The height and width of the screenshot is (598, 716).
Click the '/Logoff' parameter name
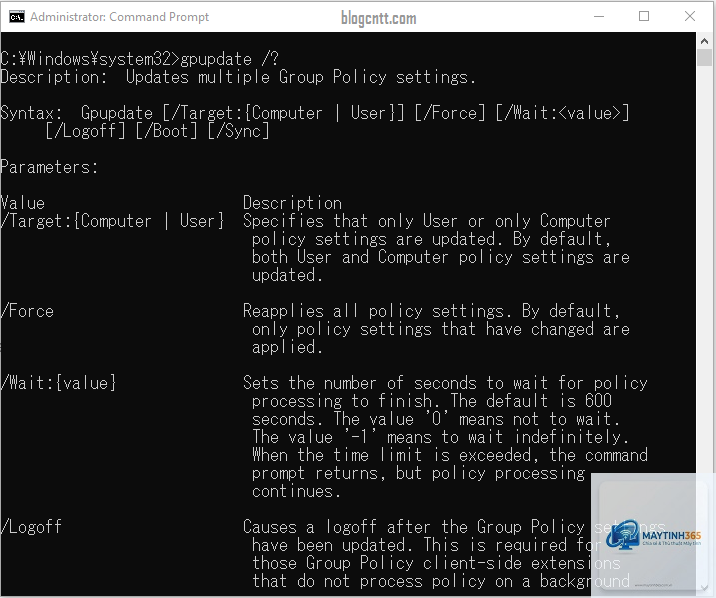pyautogui.click(x=31, y=527)
